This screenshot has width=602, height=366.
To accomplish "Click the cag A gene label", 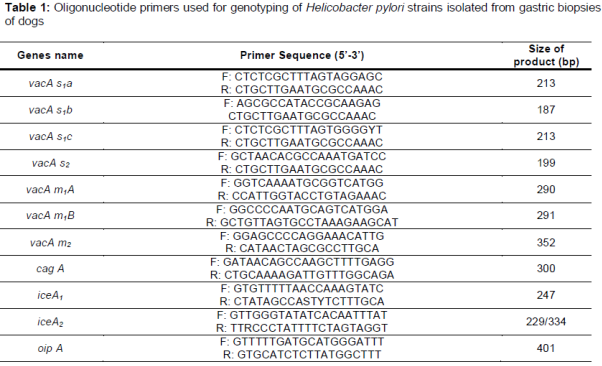I will point(50,268).
